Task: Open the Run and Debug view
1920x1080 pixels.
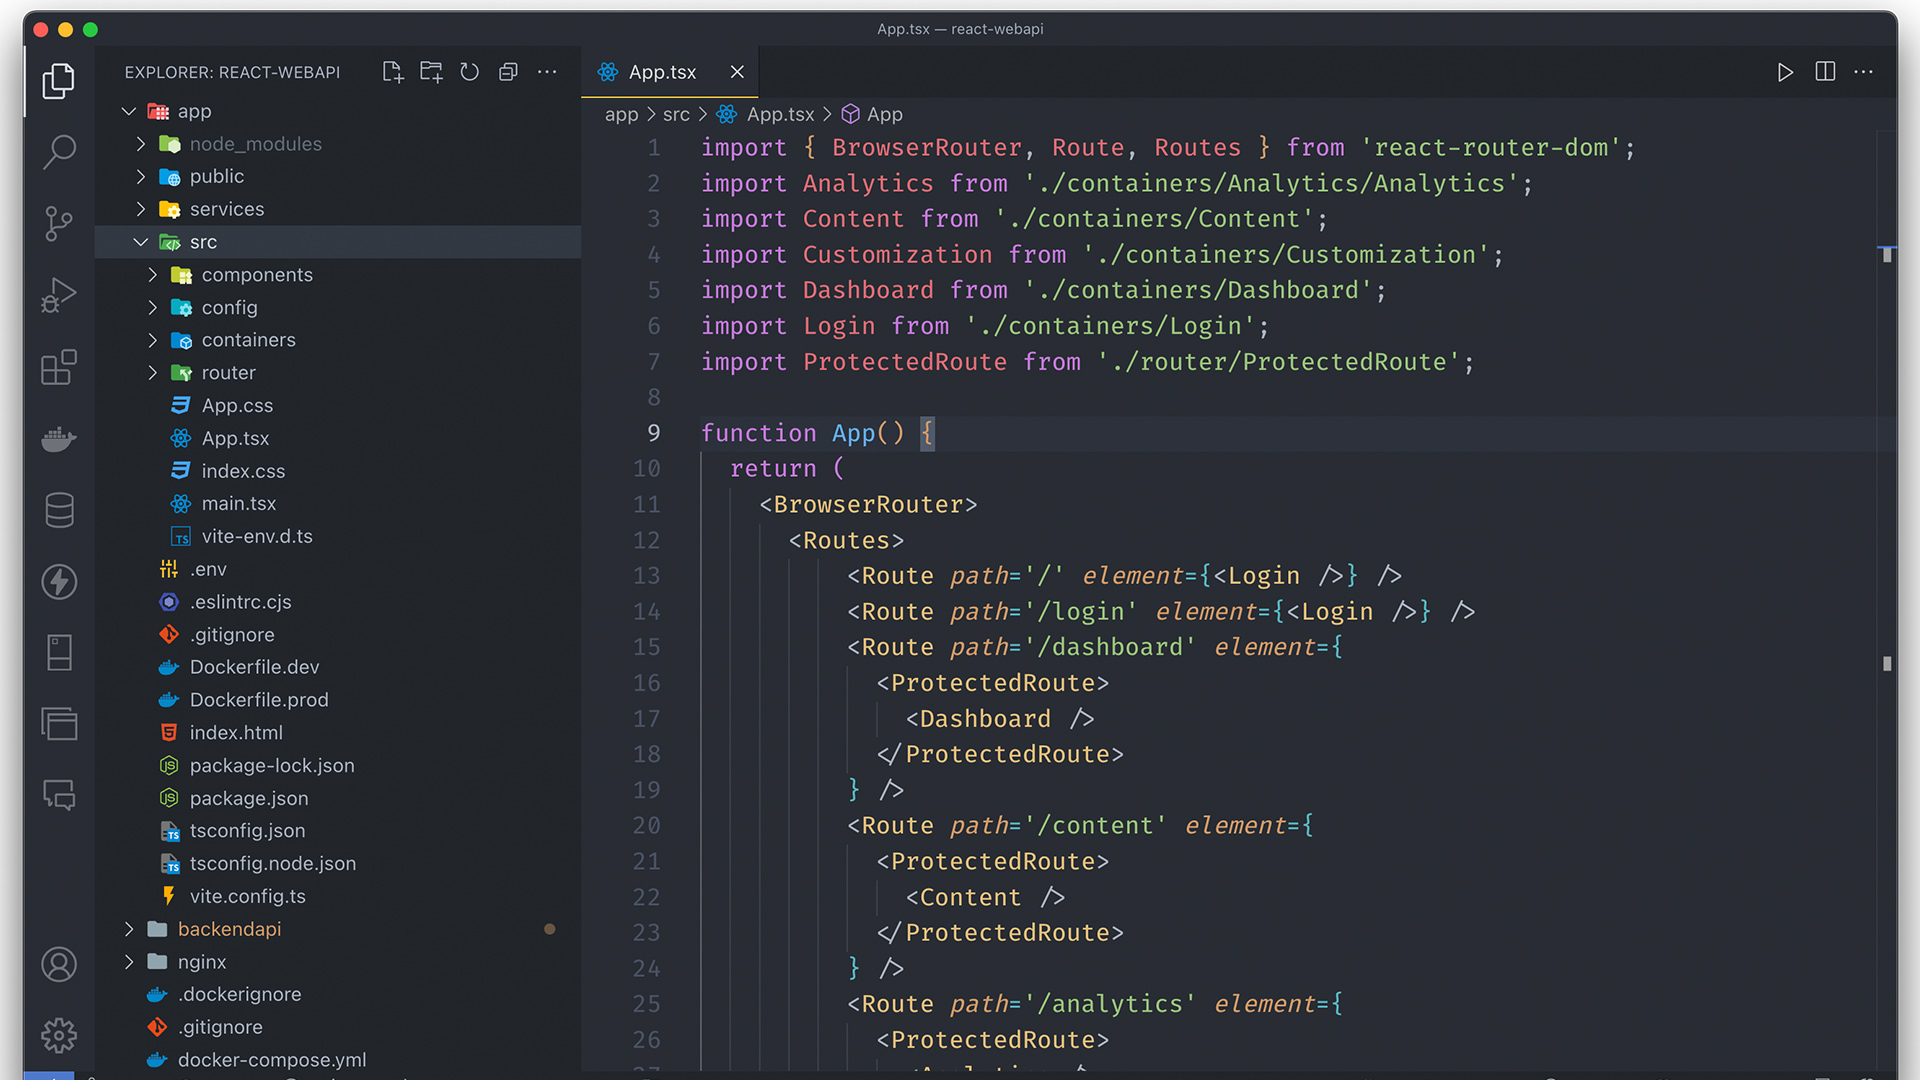Action: click(59, 296)
